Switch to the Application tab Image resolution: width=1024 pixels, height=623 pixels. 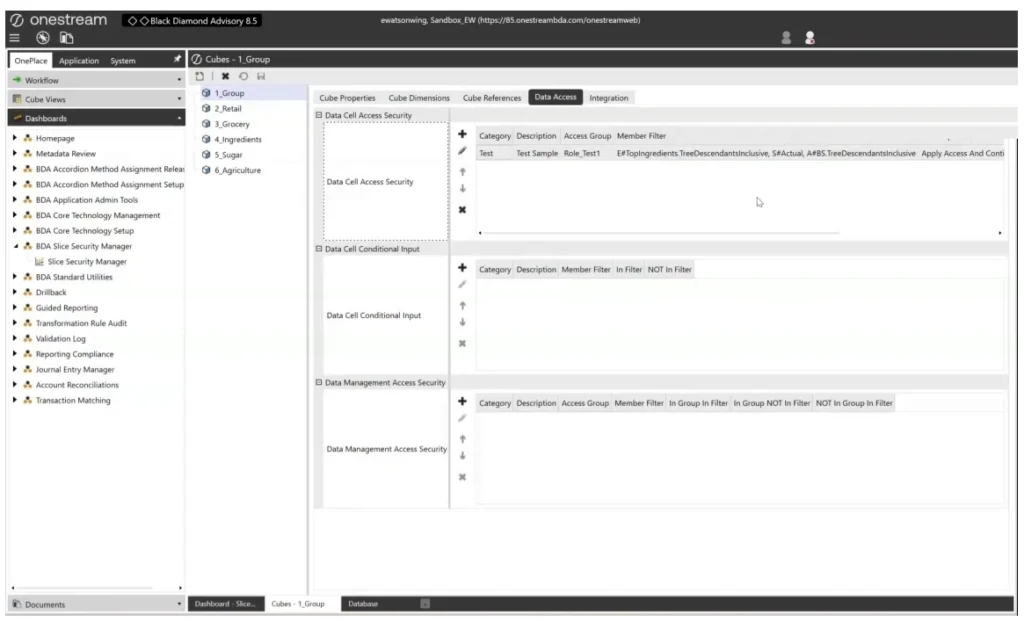coord(79,61)
